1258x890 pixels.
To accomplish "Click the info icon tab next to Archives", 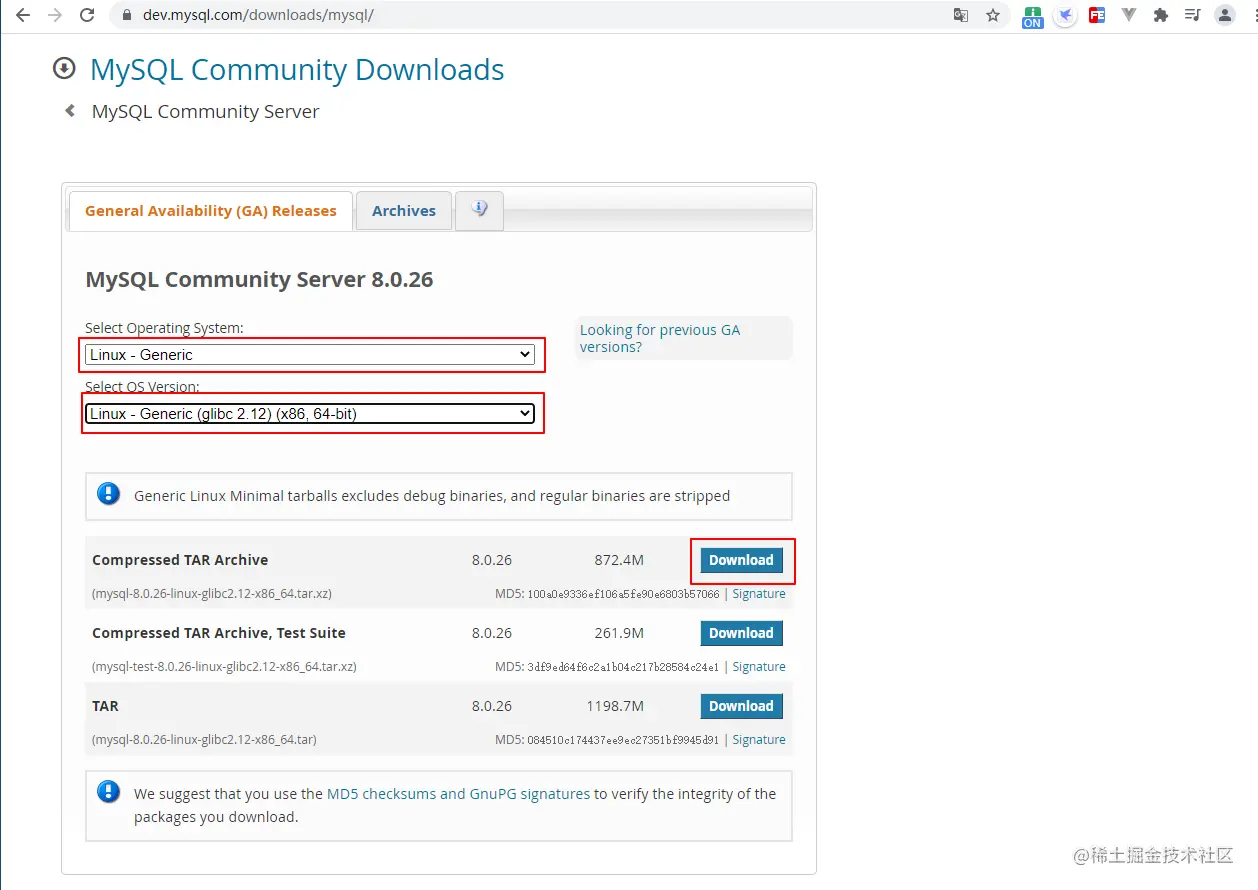I will pos(479,210).
